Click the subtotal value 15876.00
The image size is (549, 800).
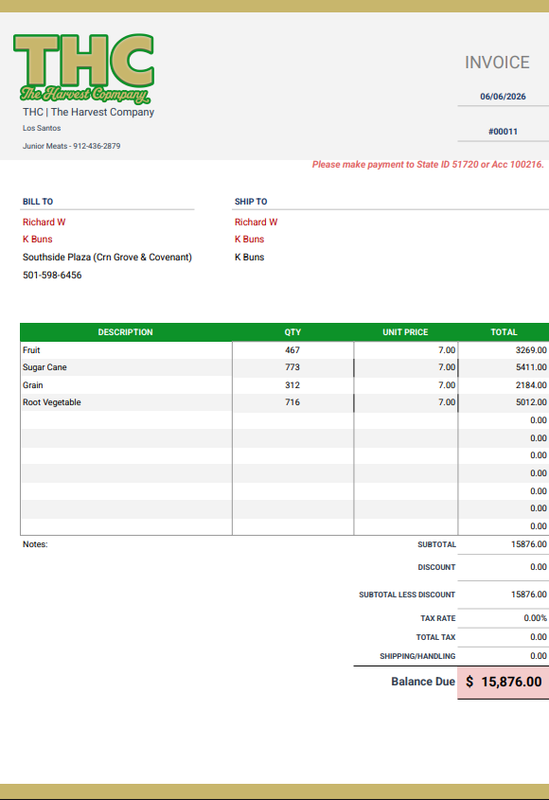click(529, 544)
